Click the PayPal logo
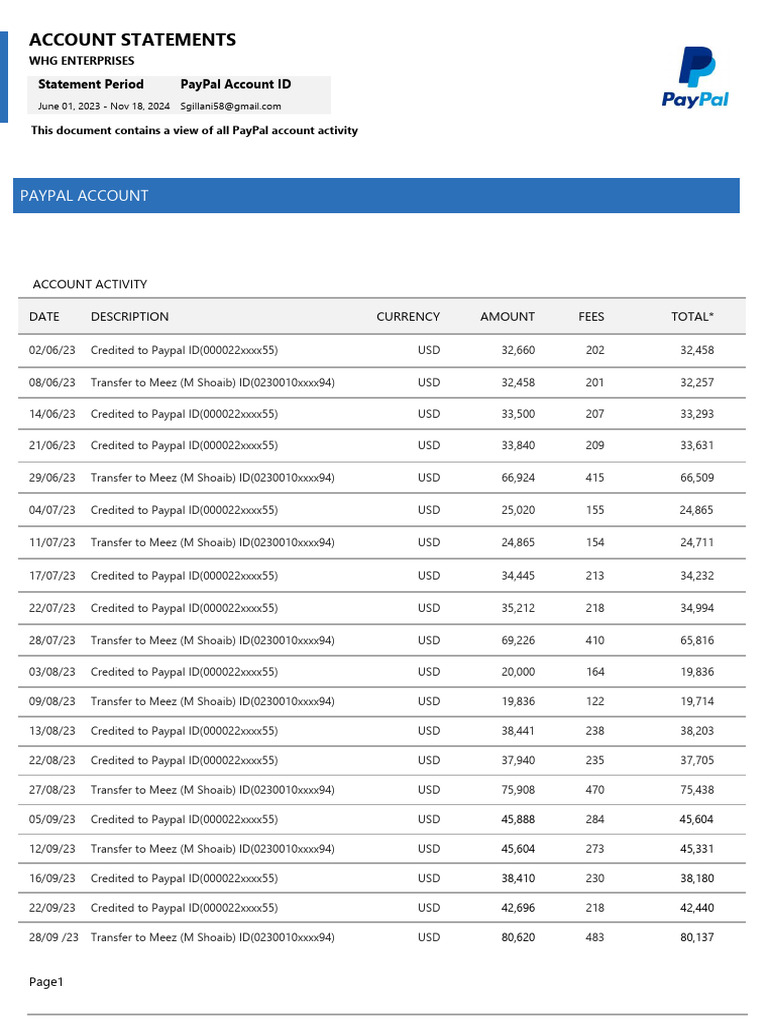Screen dimensions: 768x1024 [x=695, y=77]
